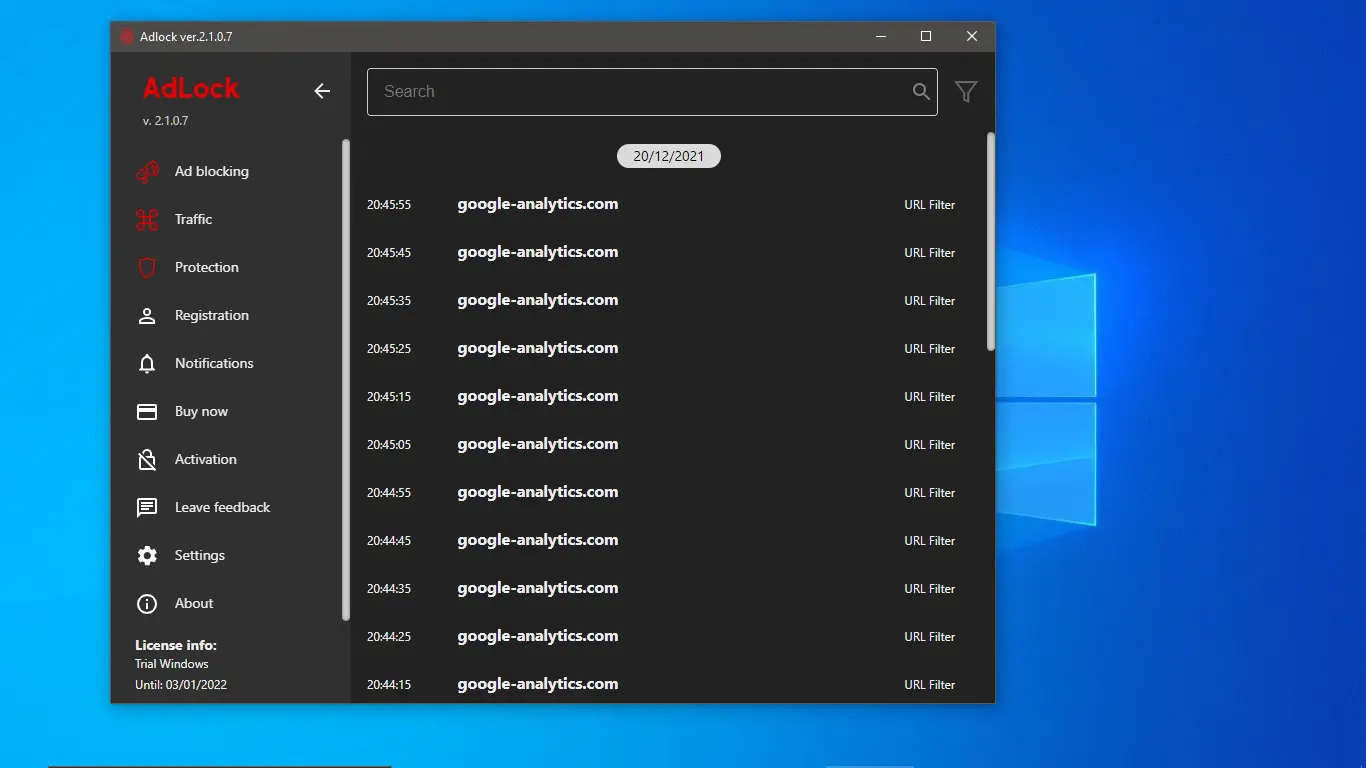Open About using the info icon

[x=147, y=603]
